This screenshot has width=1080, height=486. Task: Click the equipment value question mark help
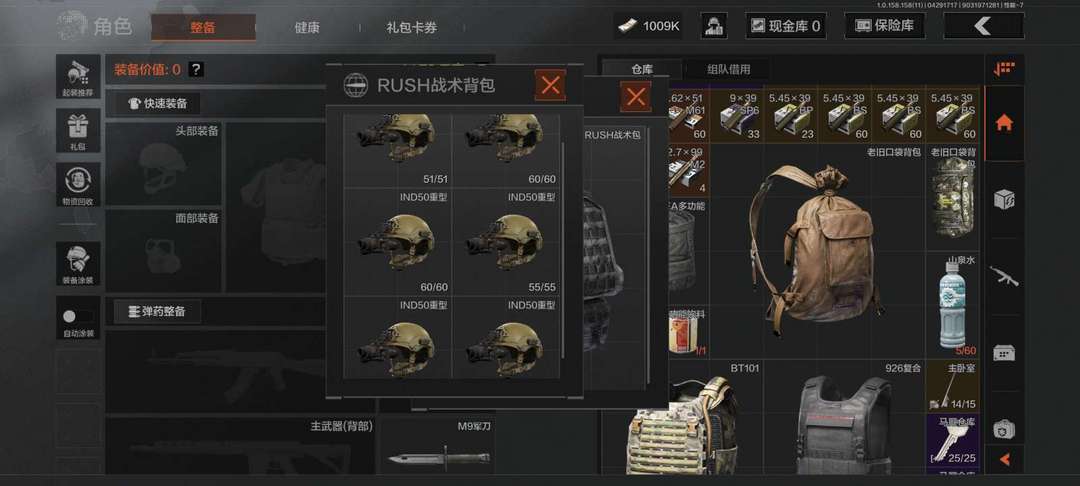click(x=196, y=69)
